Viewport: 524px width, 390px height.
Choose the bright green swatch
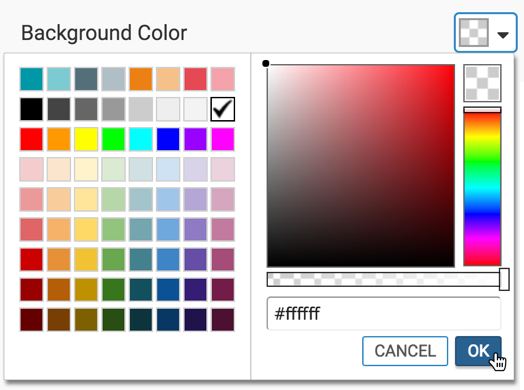(113, 139)
